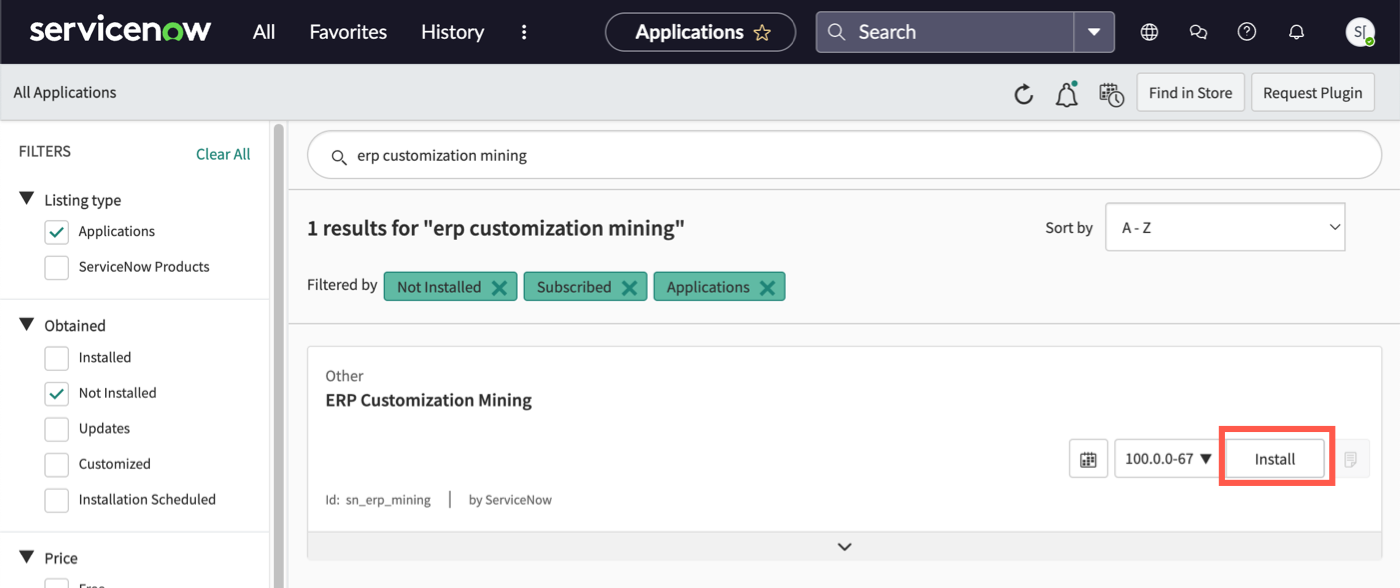
Task: Click the filters panel scrollbar
Action: (x=279, y=355)
